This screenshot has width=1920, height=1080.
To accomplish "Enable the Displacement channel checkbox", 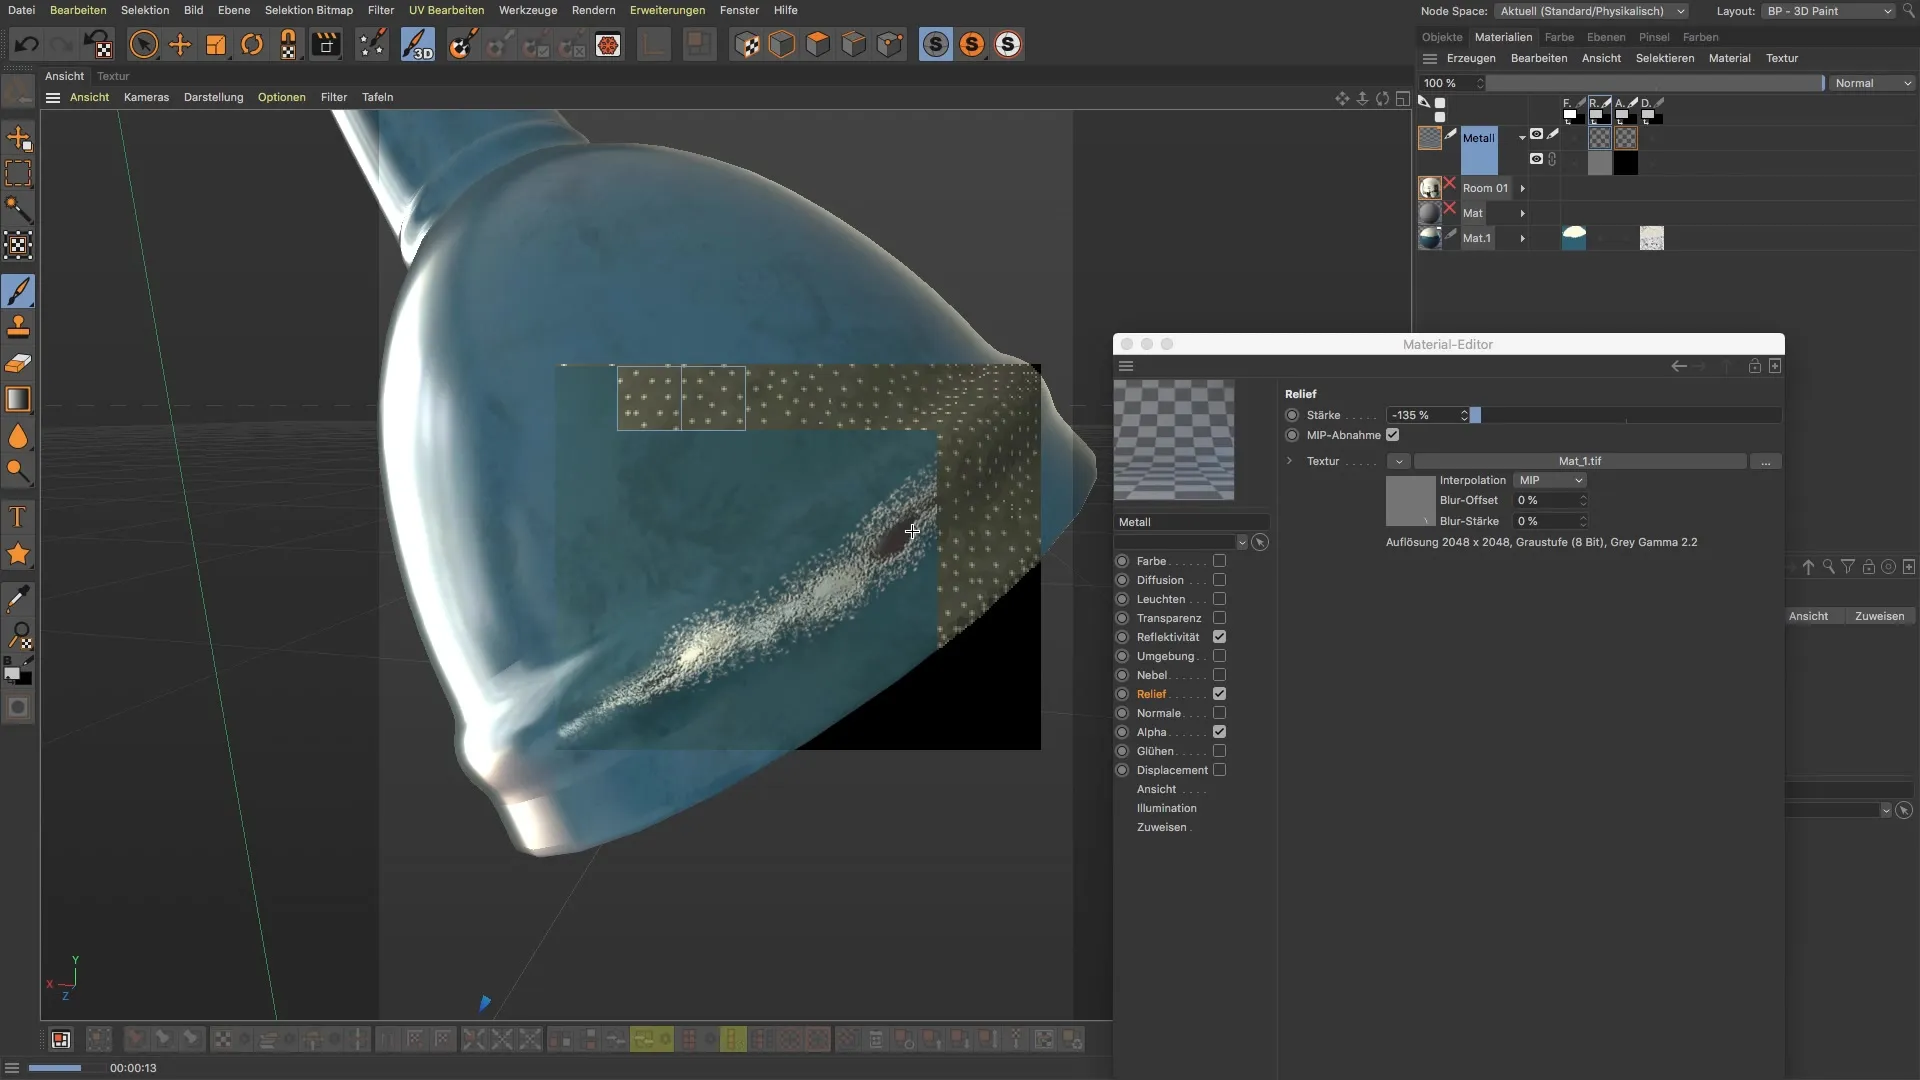I will coord(1219,770).
